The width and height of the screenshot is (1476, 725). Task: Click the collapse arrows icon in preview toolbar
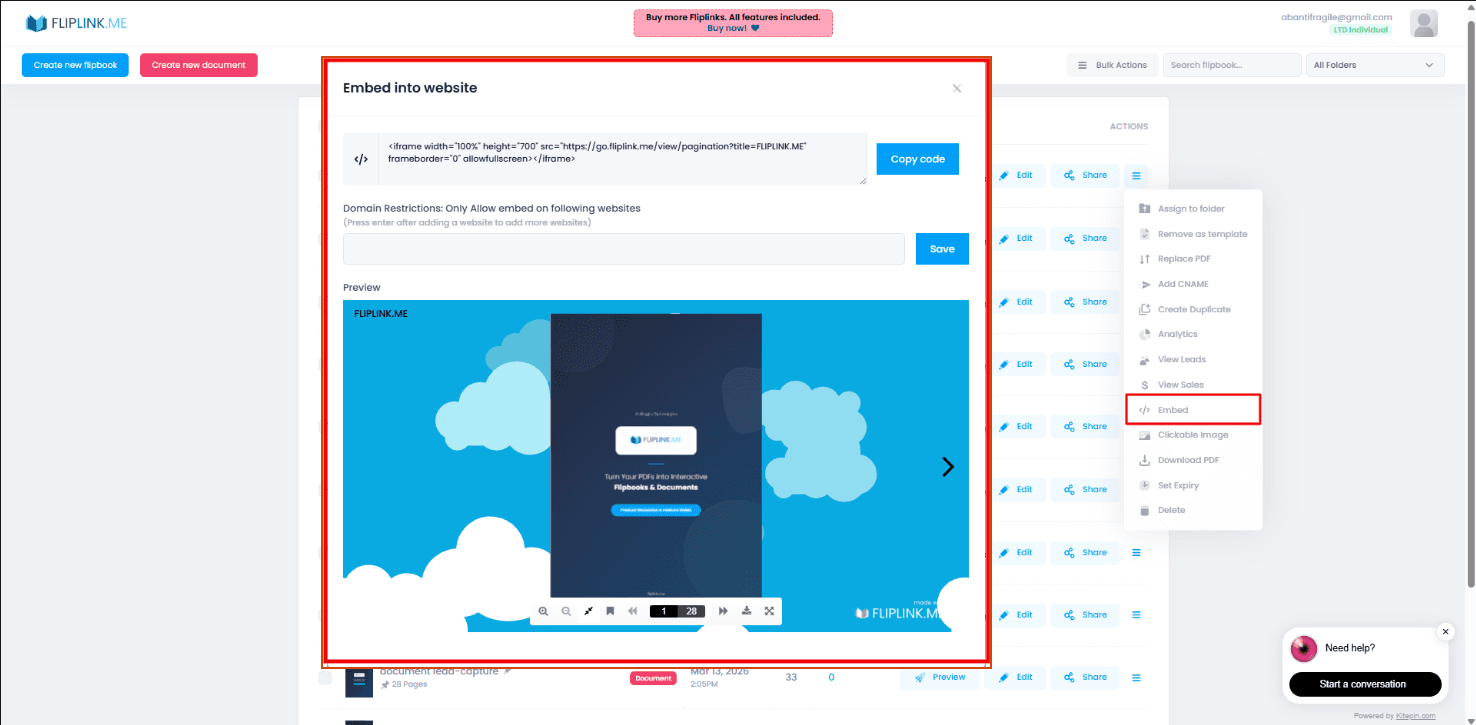tap(589, 611)
